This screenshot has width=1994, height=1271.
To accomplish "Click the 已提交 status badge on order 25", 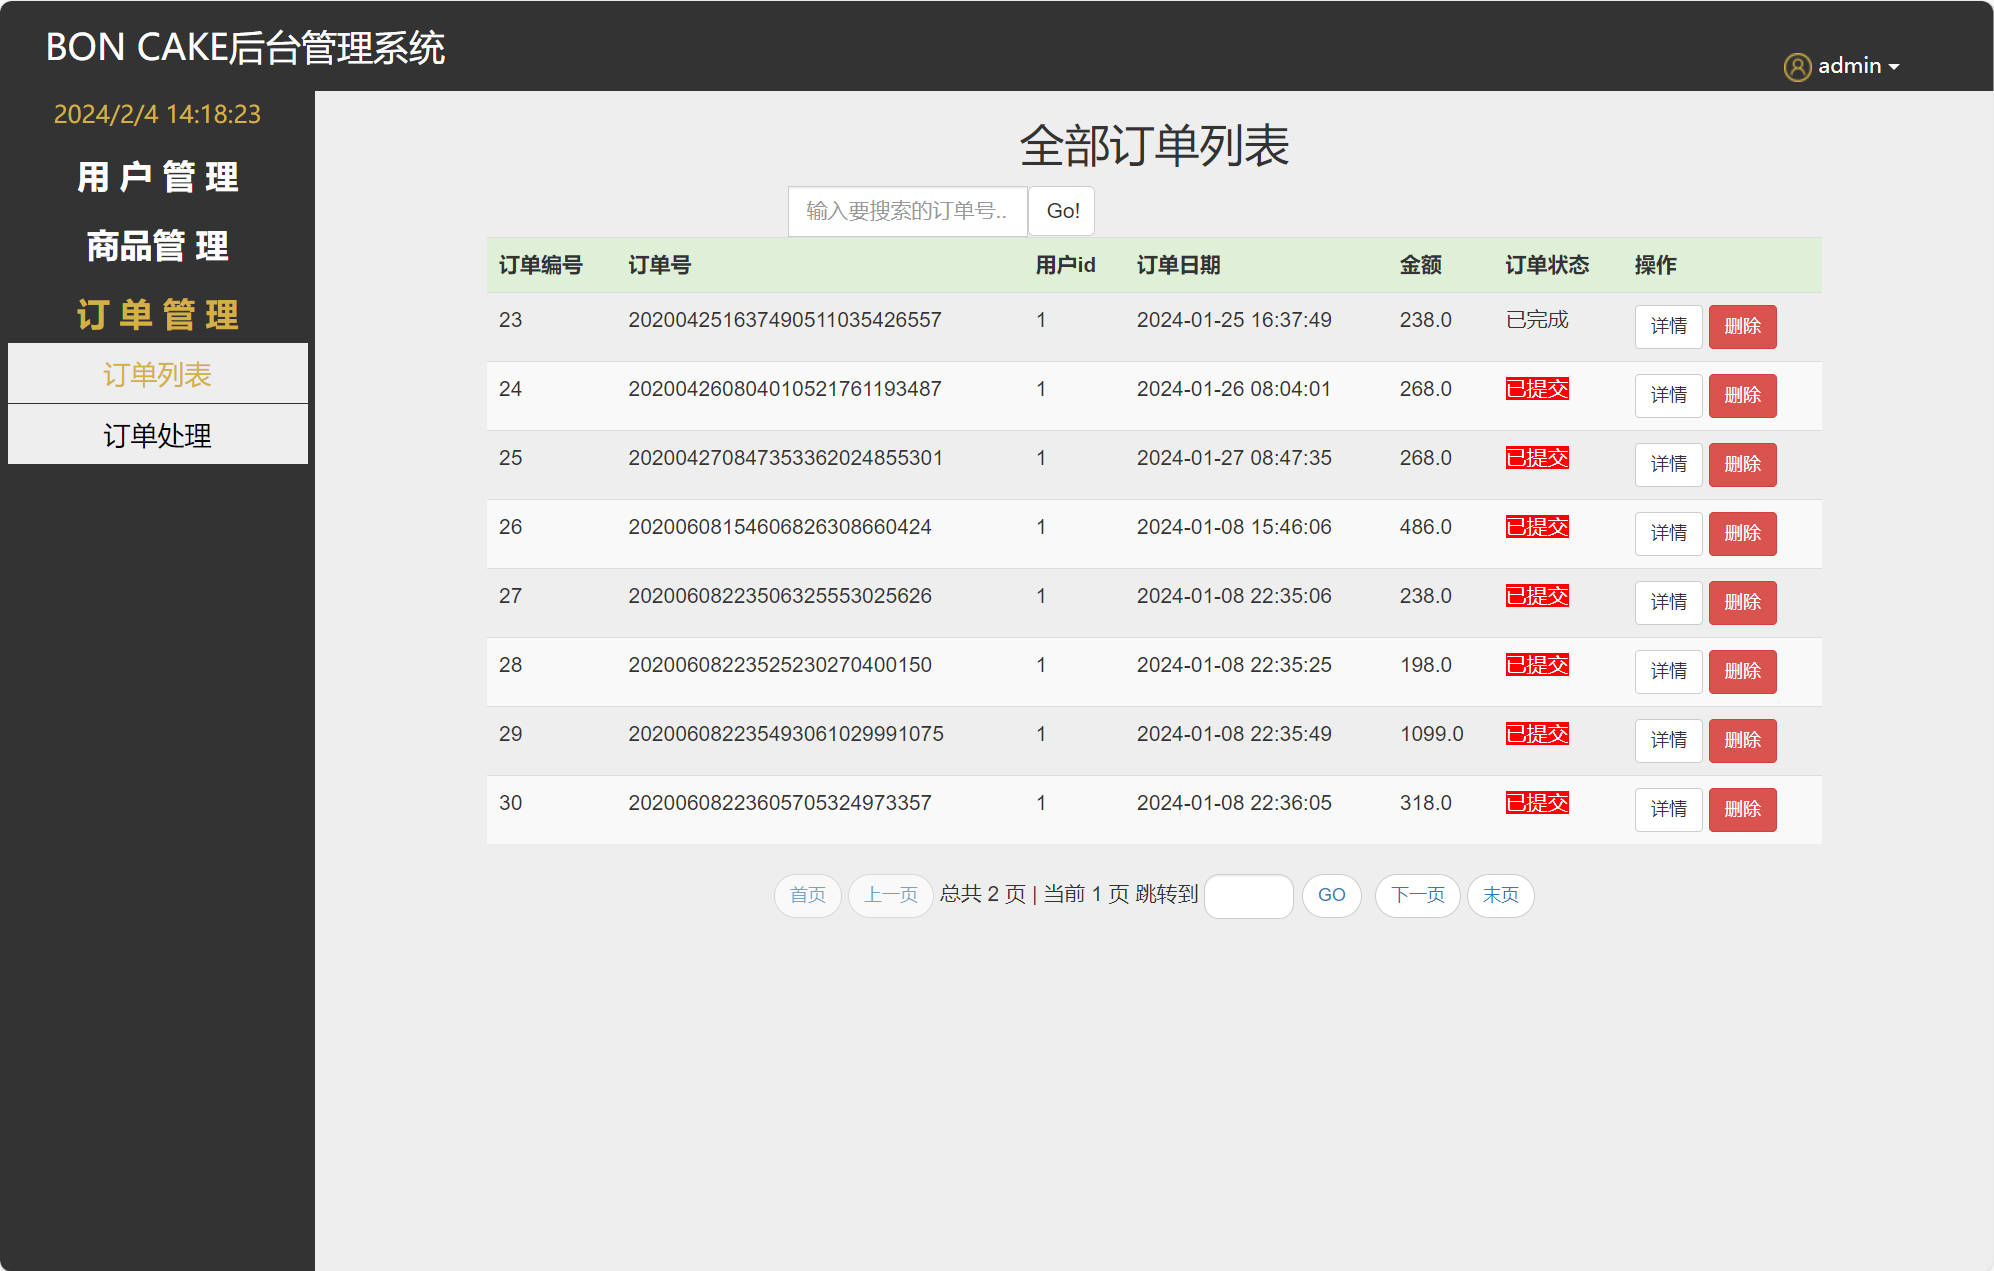I will [x=1537, y=457].
